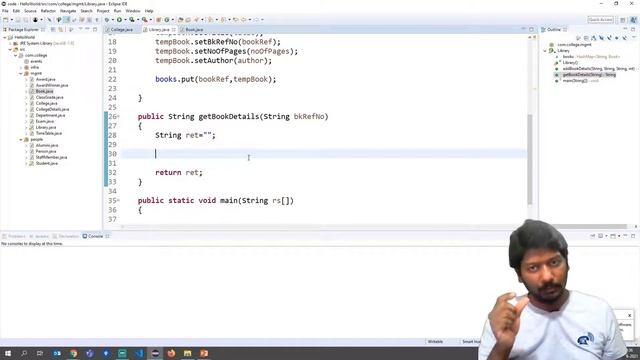The image size is (640, 360).
Task: Select the Java perspective icon
Action: click(x=633, y=20)
